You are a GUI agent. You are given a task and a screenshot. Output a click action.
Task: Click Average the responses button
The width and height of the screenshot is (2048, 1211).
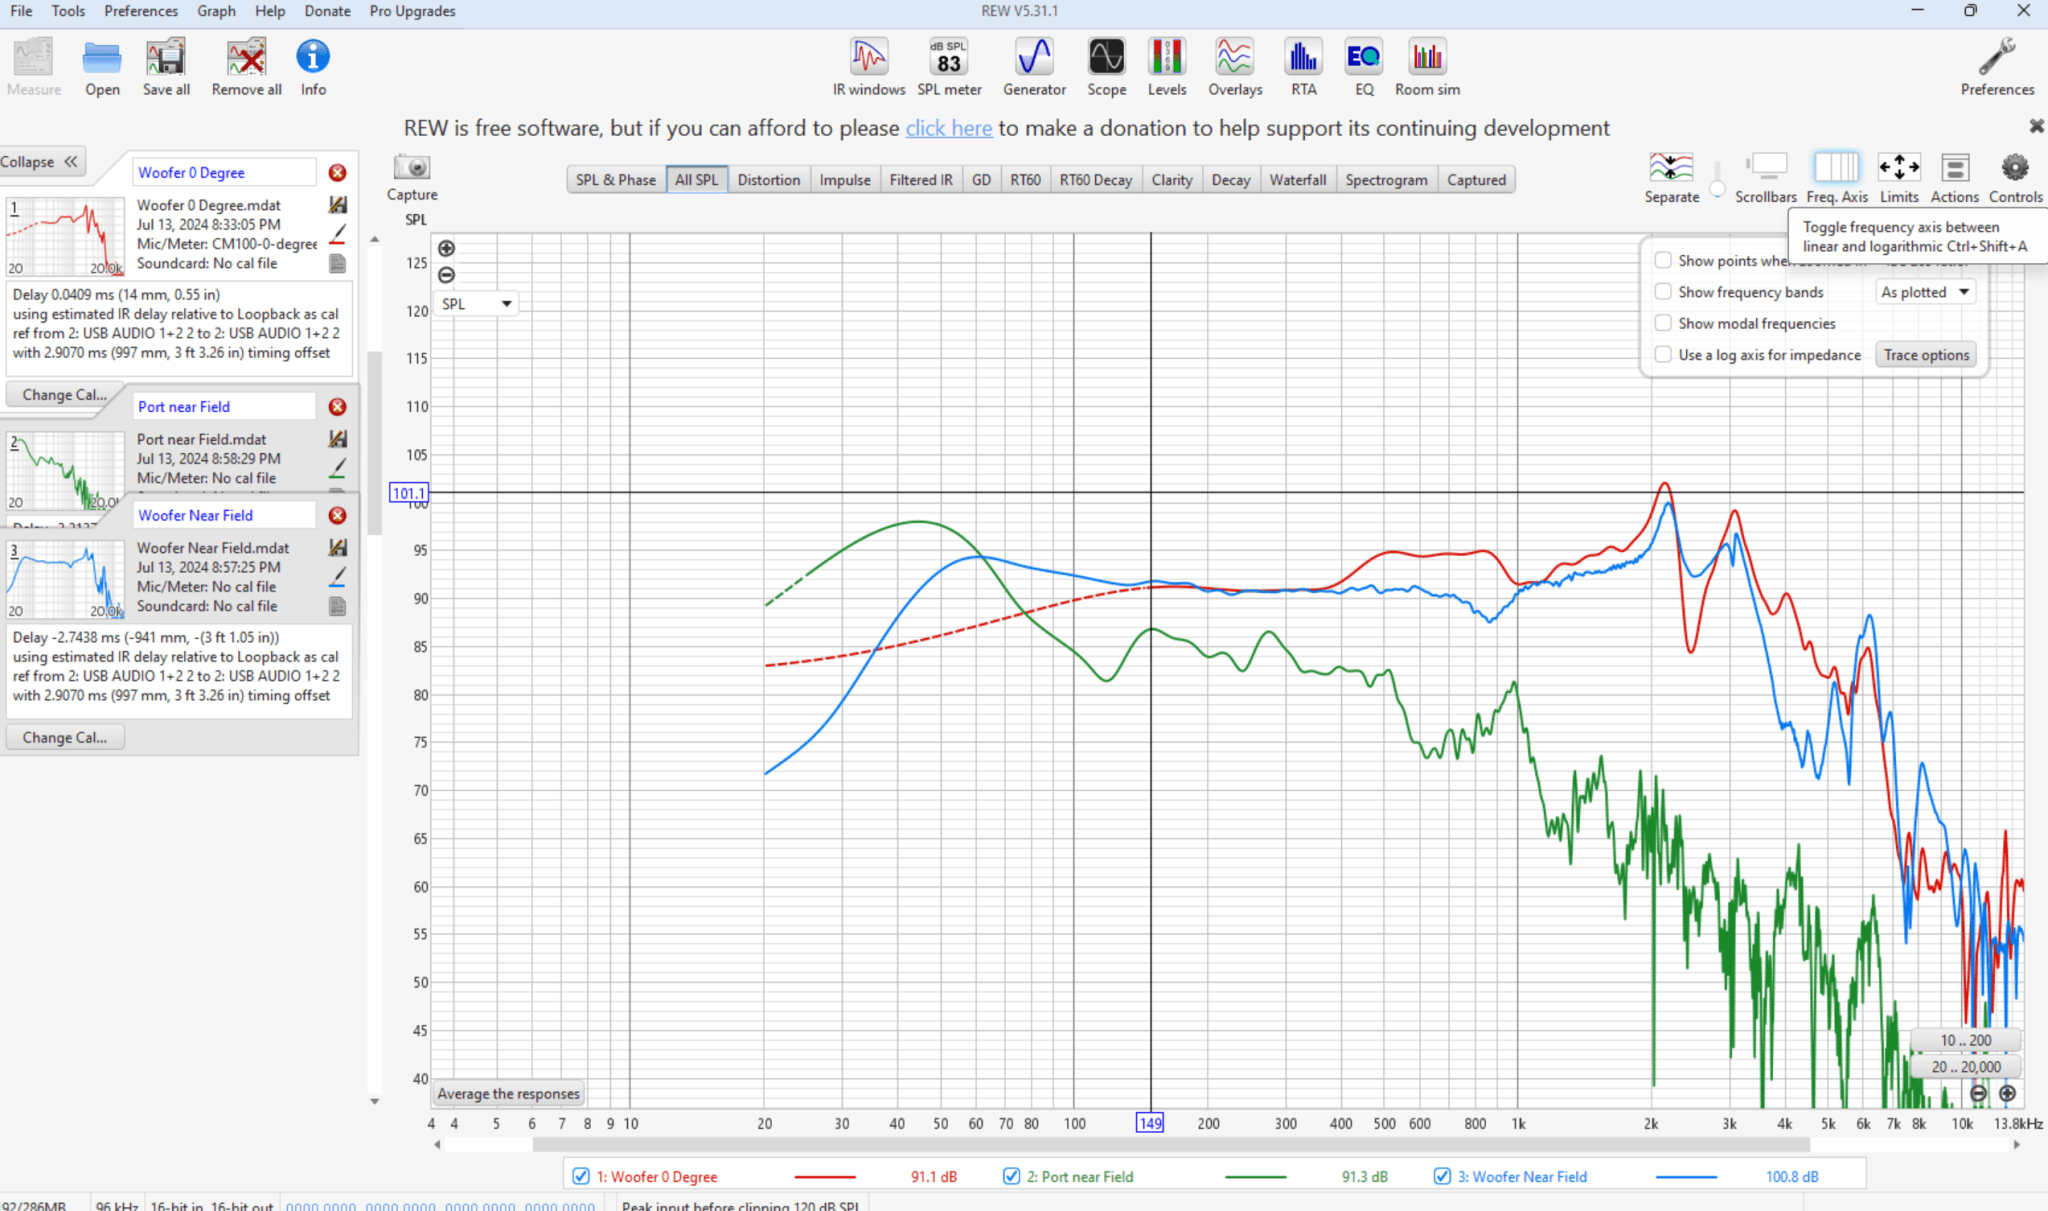pos(508,1094)
